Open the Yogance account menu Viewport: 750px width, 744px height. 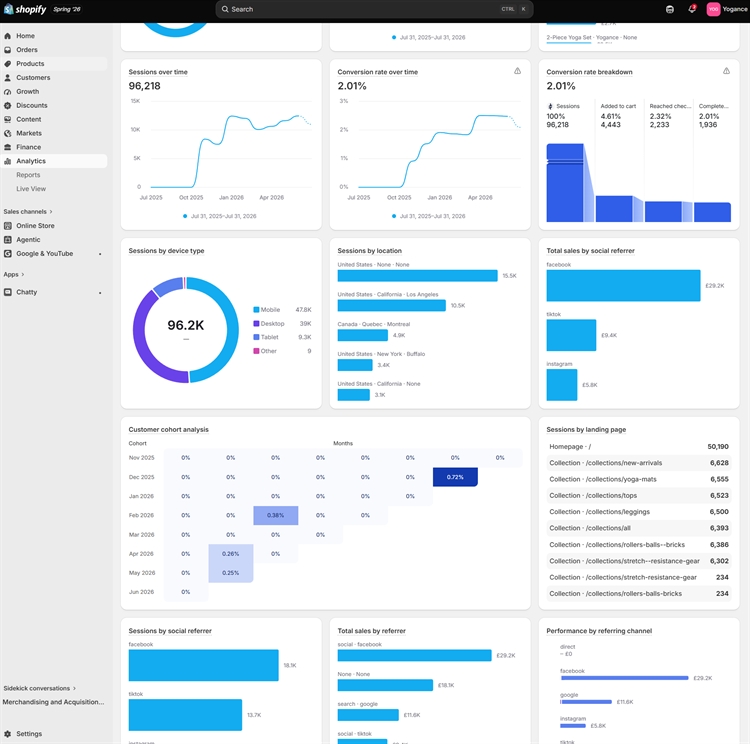pyautogui.click(x=727, y=9)
